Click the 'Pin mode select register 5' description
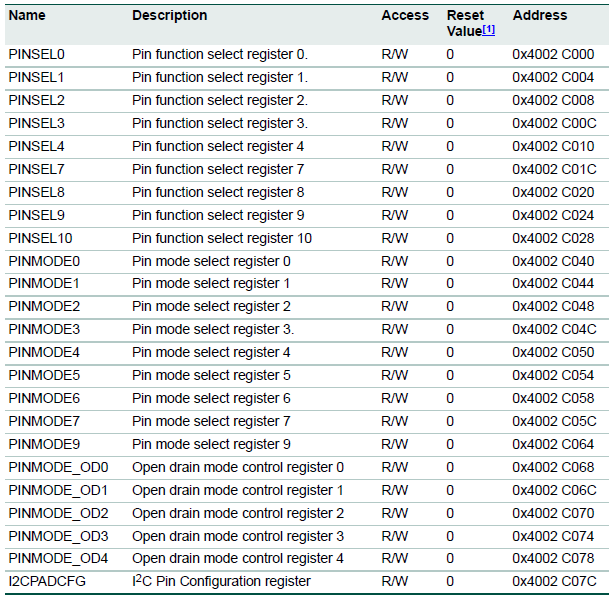Image resolution: width=613 pixels, height=598 pixels. click(x=212, y=376)
